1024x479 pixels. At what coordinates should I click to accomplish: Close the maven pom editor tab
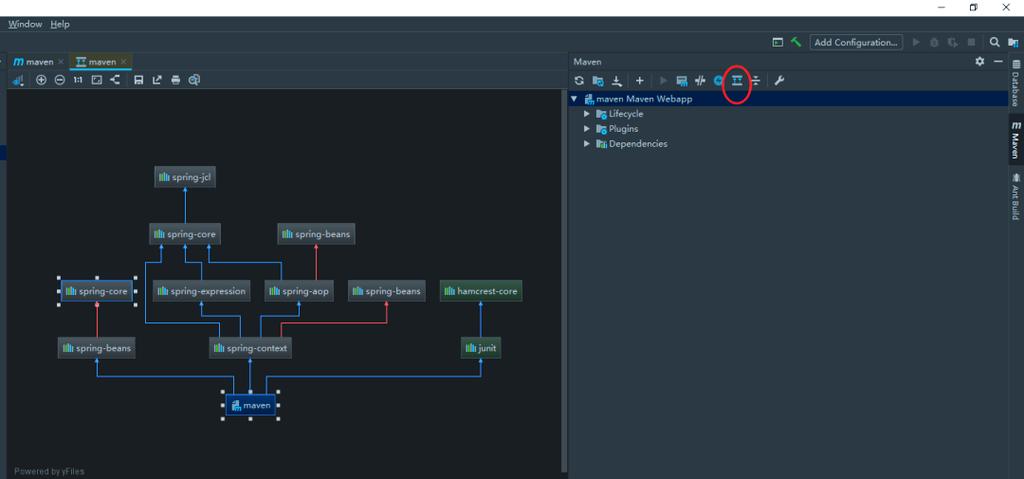61,62
